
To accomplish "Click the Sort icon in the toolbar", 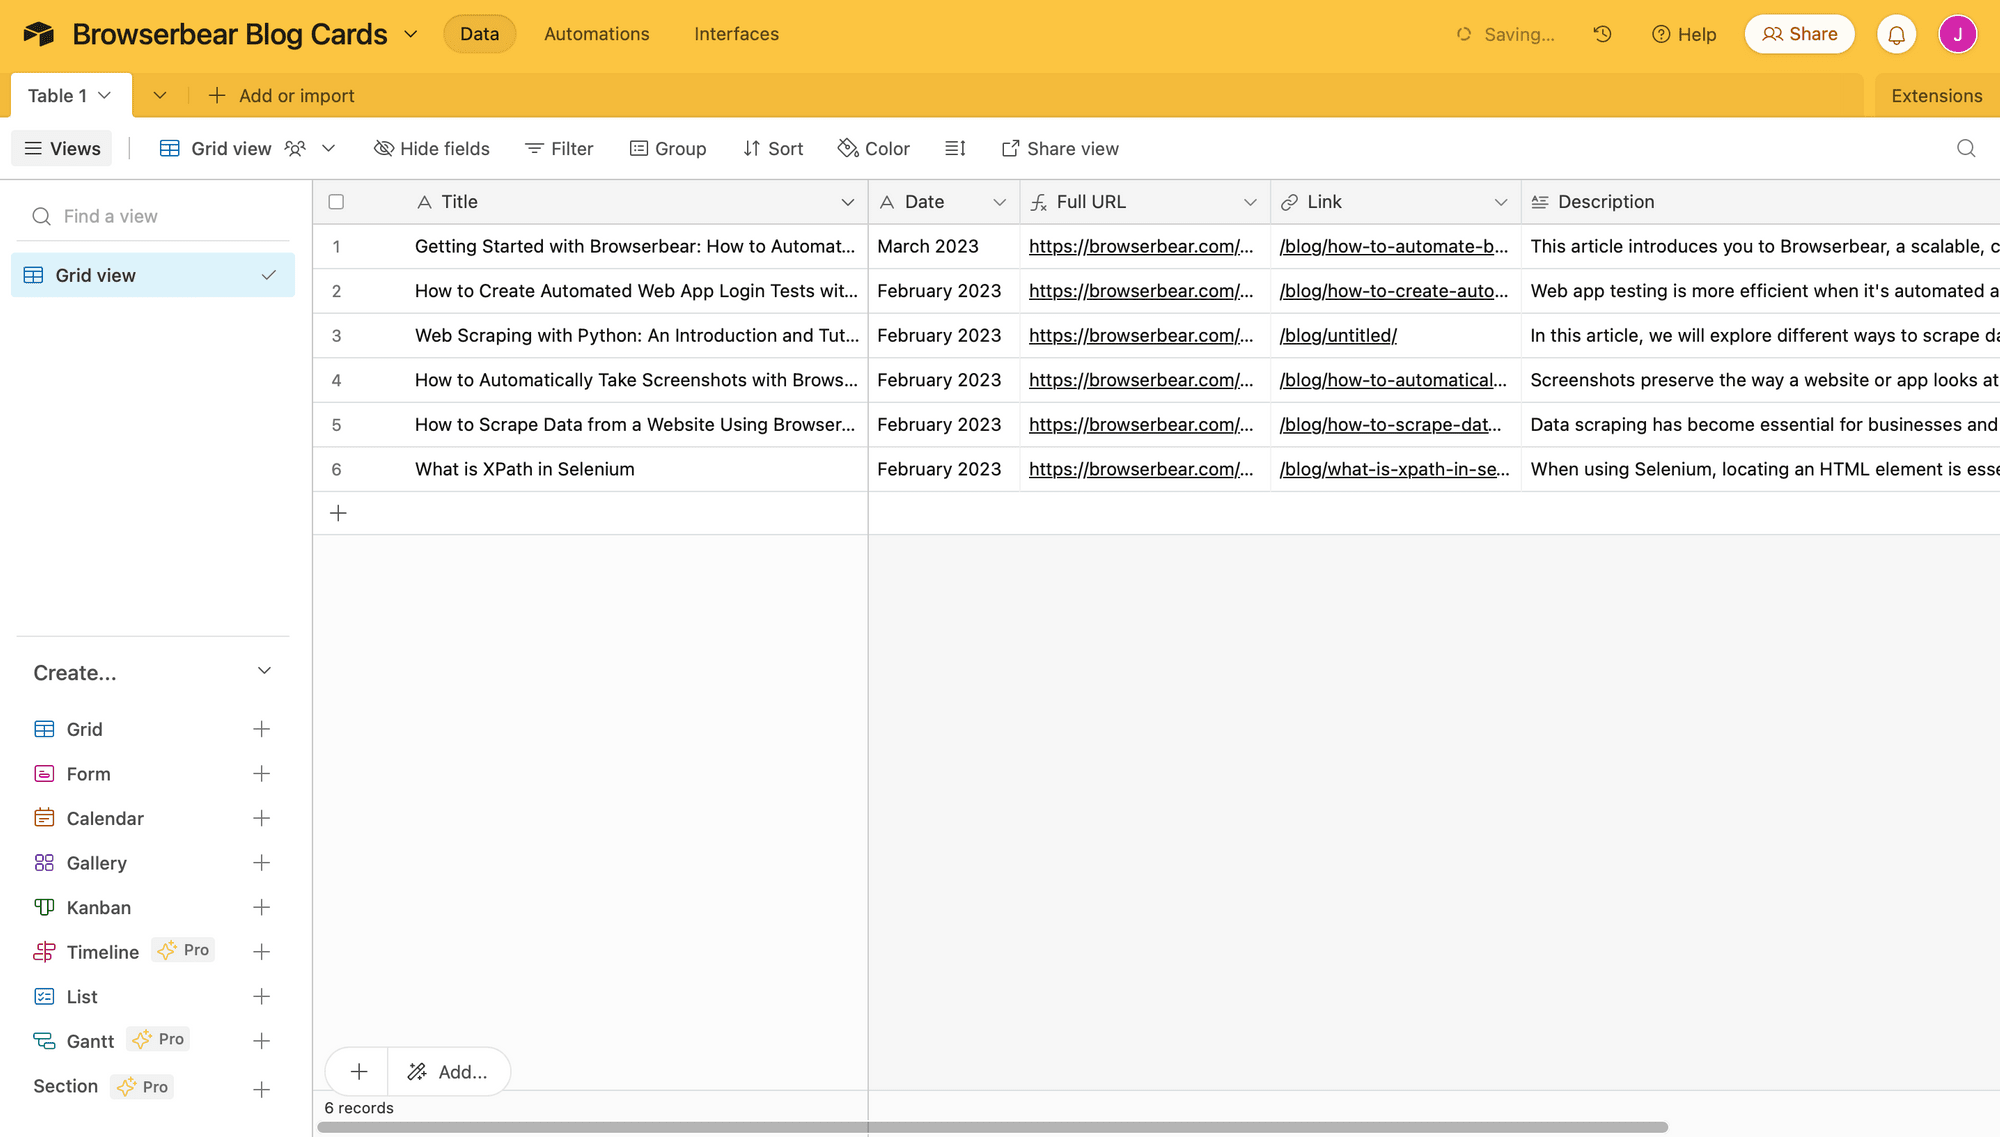I will 772,148.
